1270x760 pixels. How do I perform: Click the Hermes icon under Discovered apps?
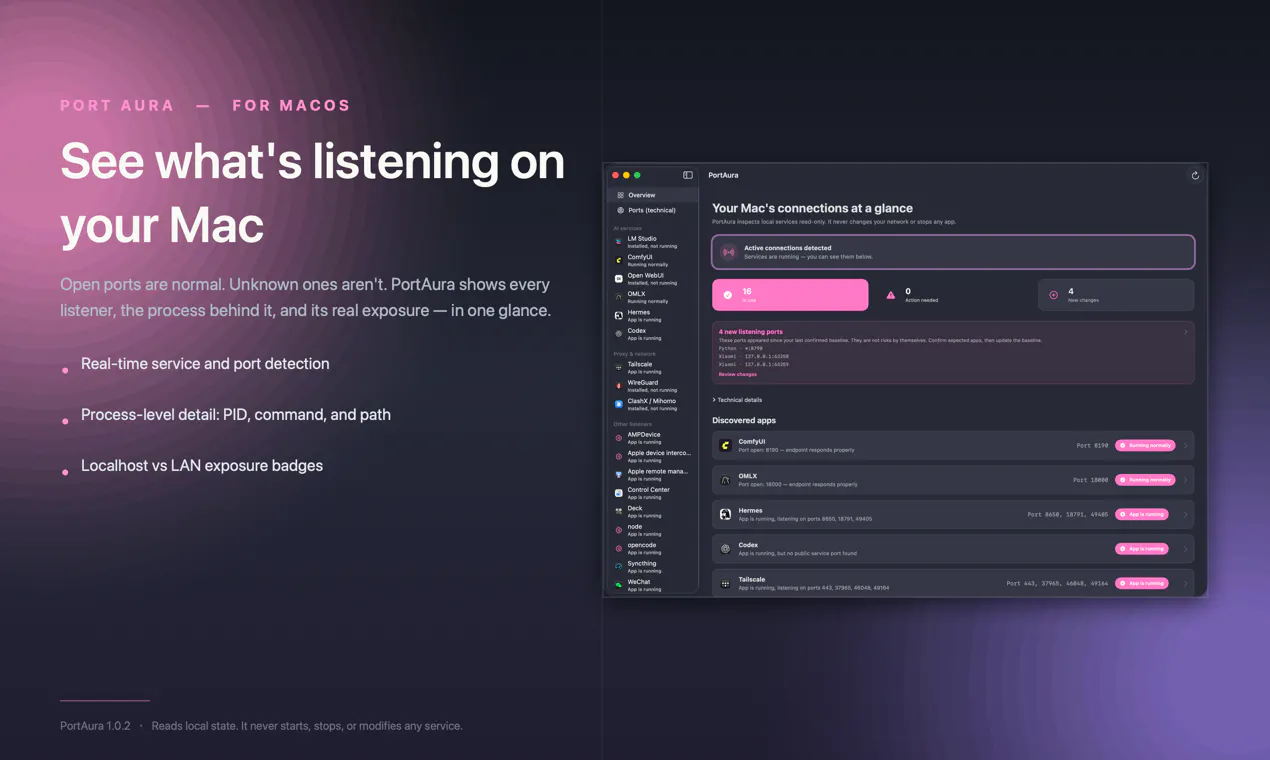pos(725,514)
